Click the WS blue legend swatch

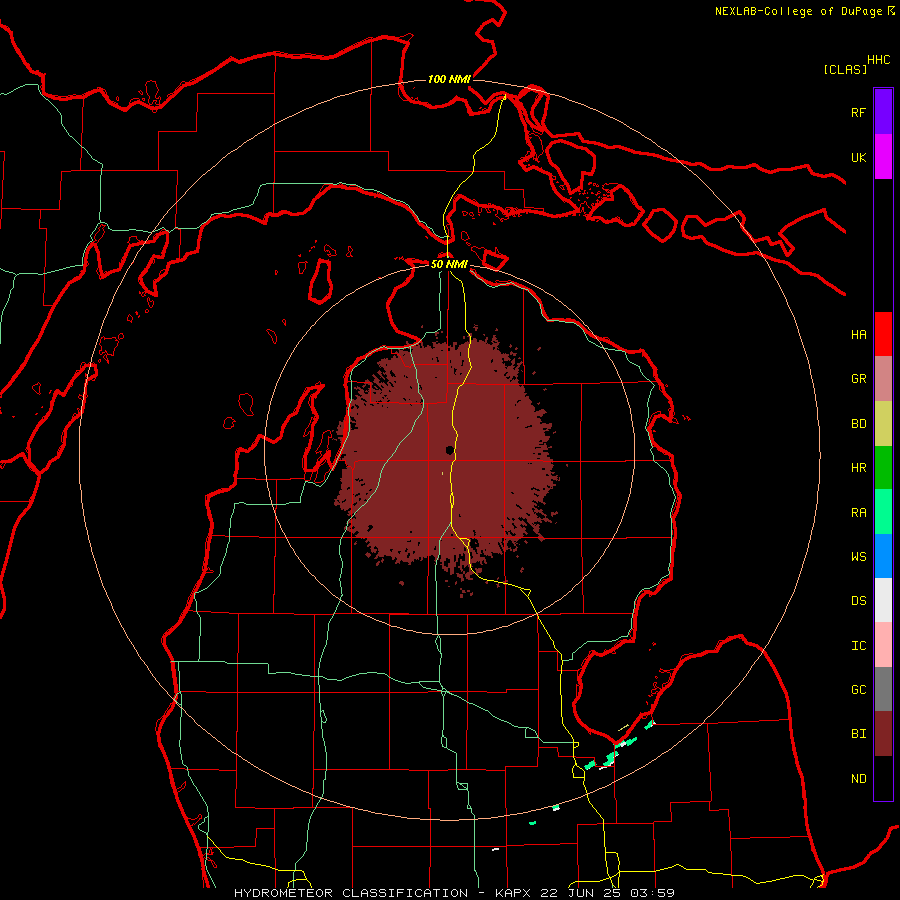click(883, 556)
